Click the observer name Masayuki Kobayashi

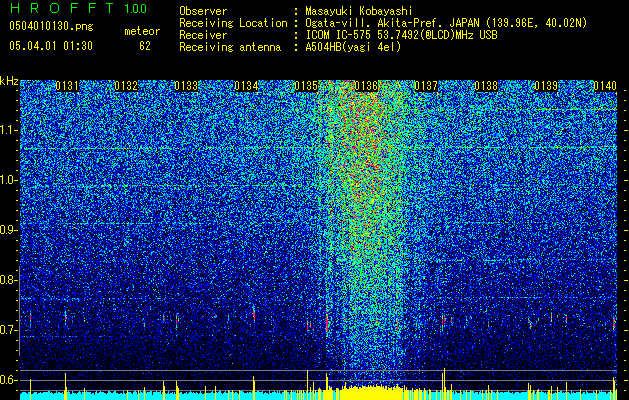click(x=359, y=11)
